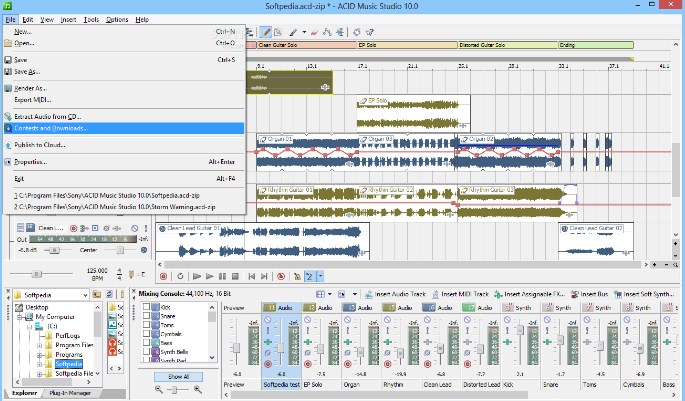Click Up One Level icon in Explorer
The height and width of the screenshot is (401, 685).
(97, 294)
